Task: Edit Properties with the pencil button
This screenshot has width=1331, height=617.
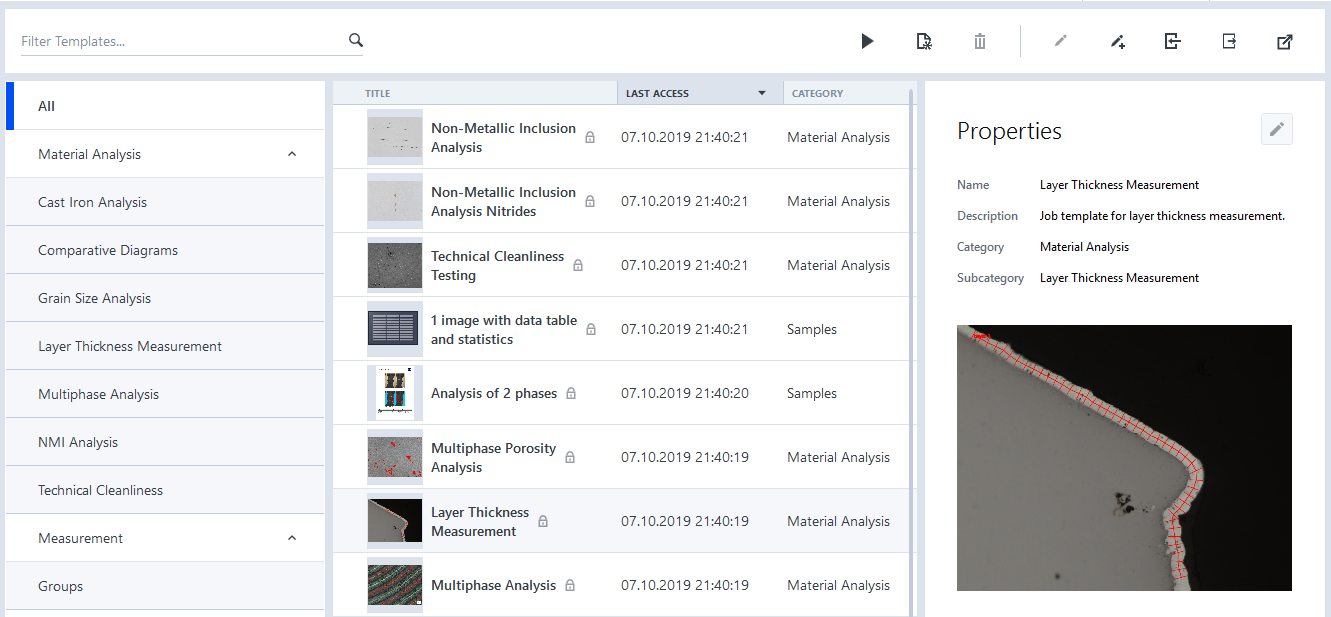Action: 1276,129
